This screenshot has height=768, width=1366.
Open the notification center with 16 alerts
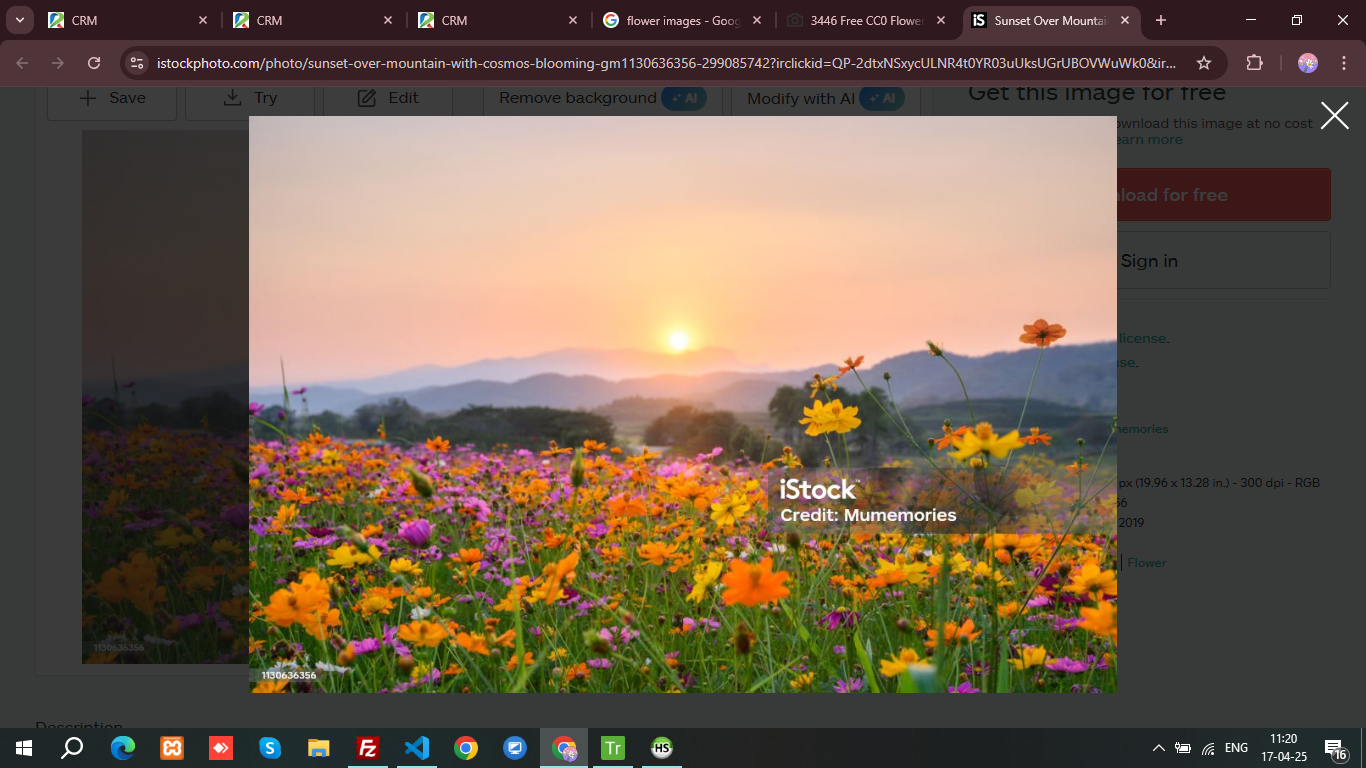coord(1335,748)
